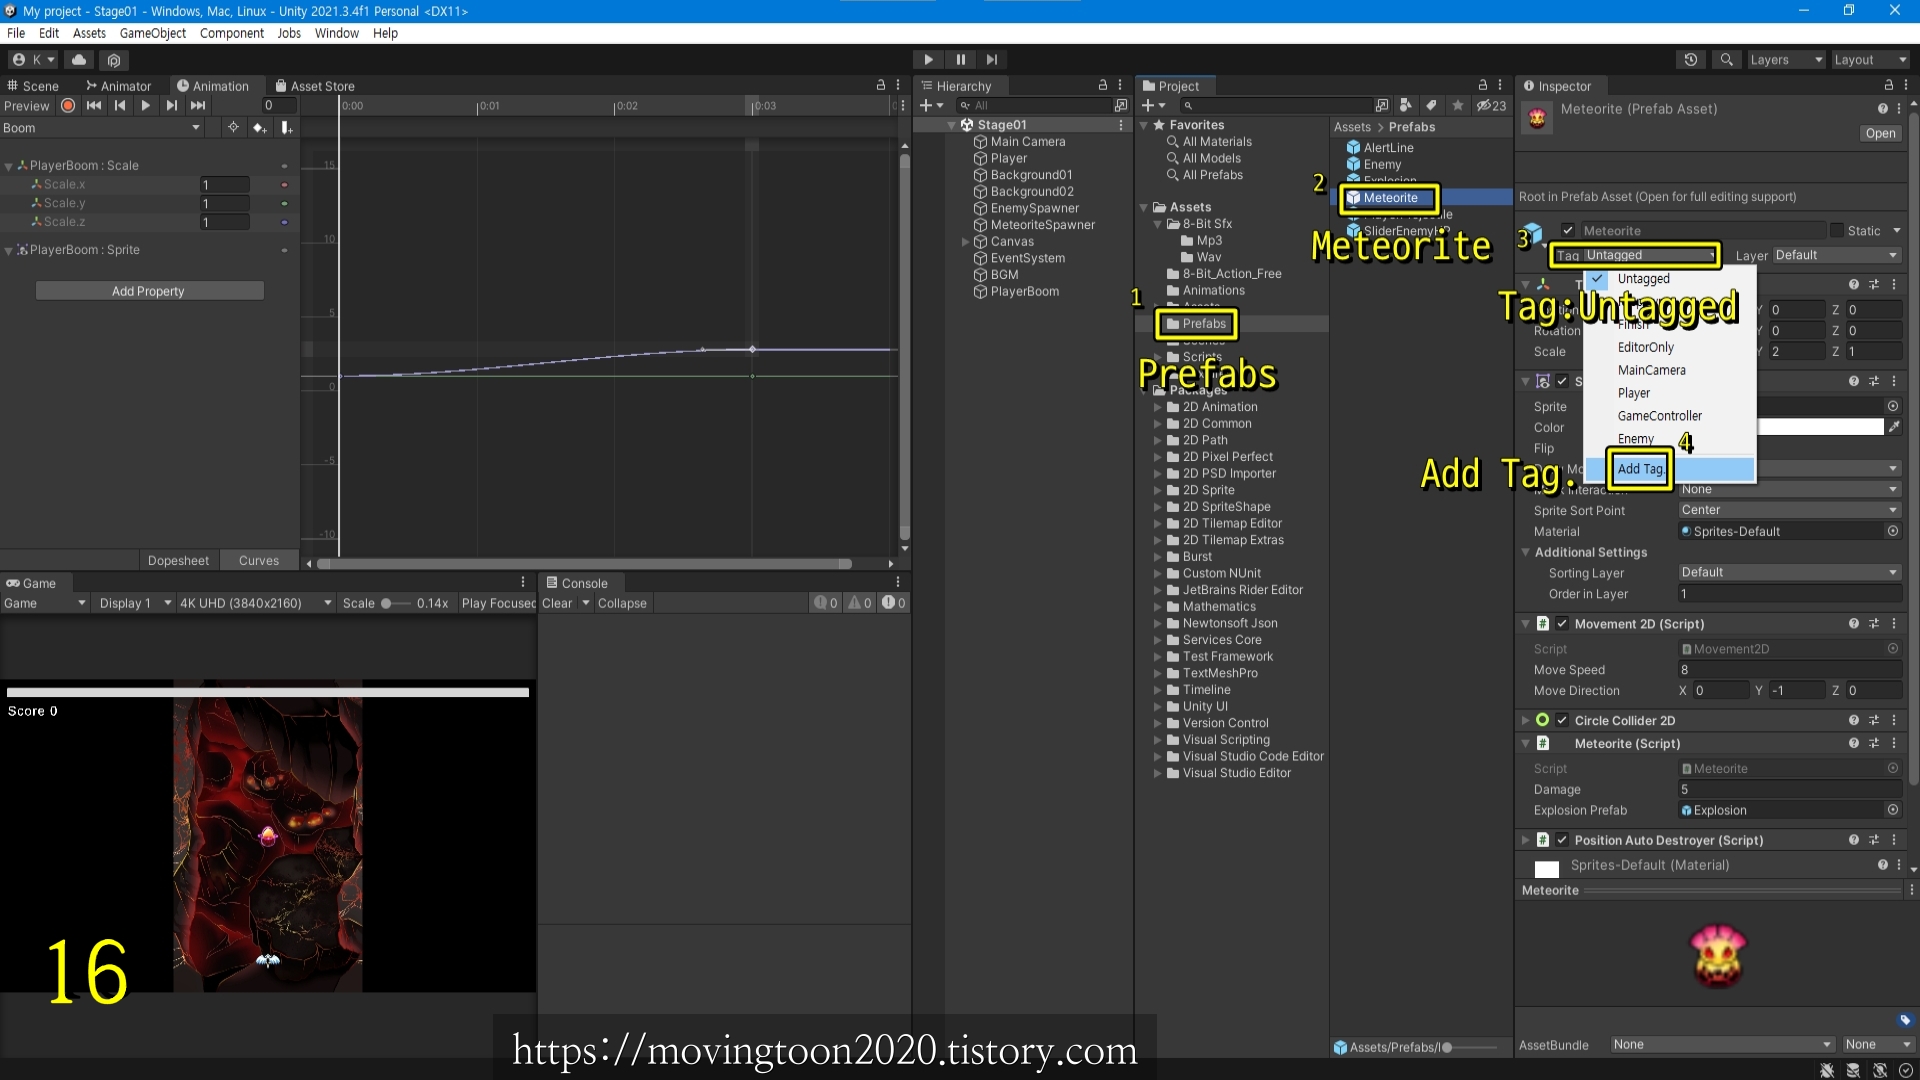The width and height of the screenshot is (1920, 1080).
Task: Open the Layer Default dropdown
Action: click(x=1837, y=256)
